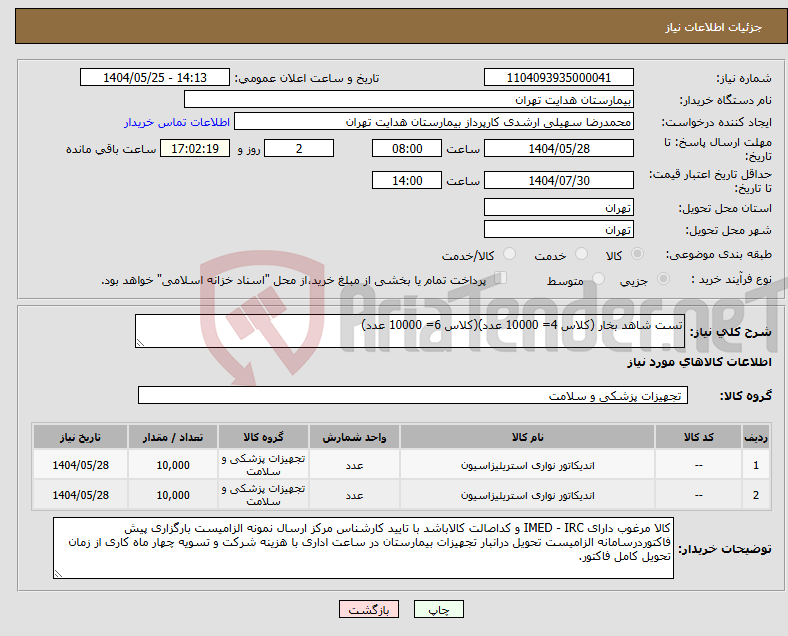
Task: Click the row number 1 cell
Action: (x=755, y=465)
